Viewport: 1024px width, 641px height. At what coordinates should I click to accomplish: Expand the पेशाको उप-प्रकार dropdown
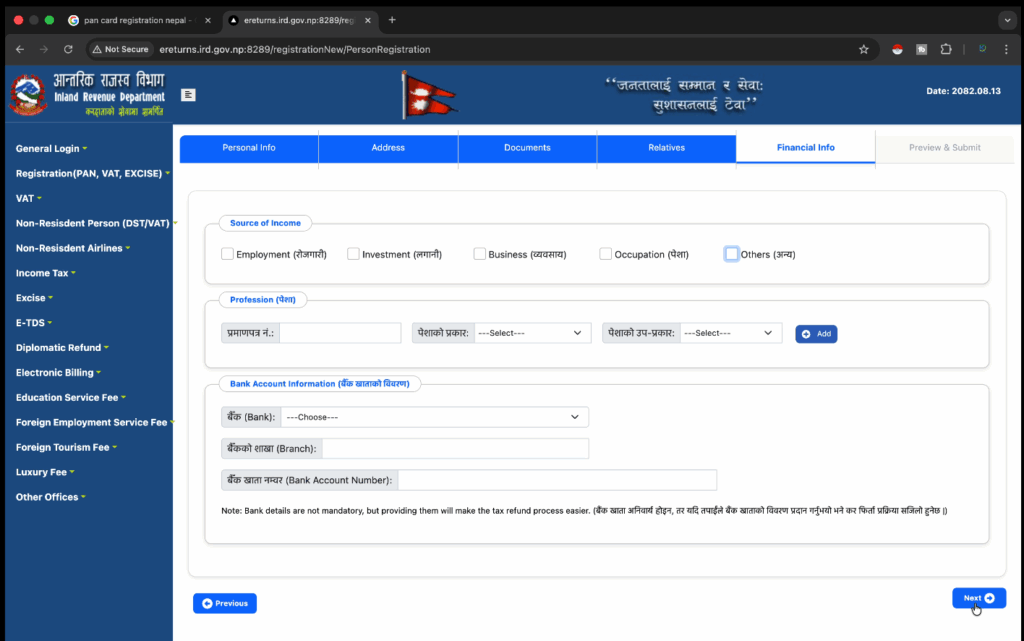click(x=730, y=333)
